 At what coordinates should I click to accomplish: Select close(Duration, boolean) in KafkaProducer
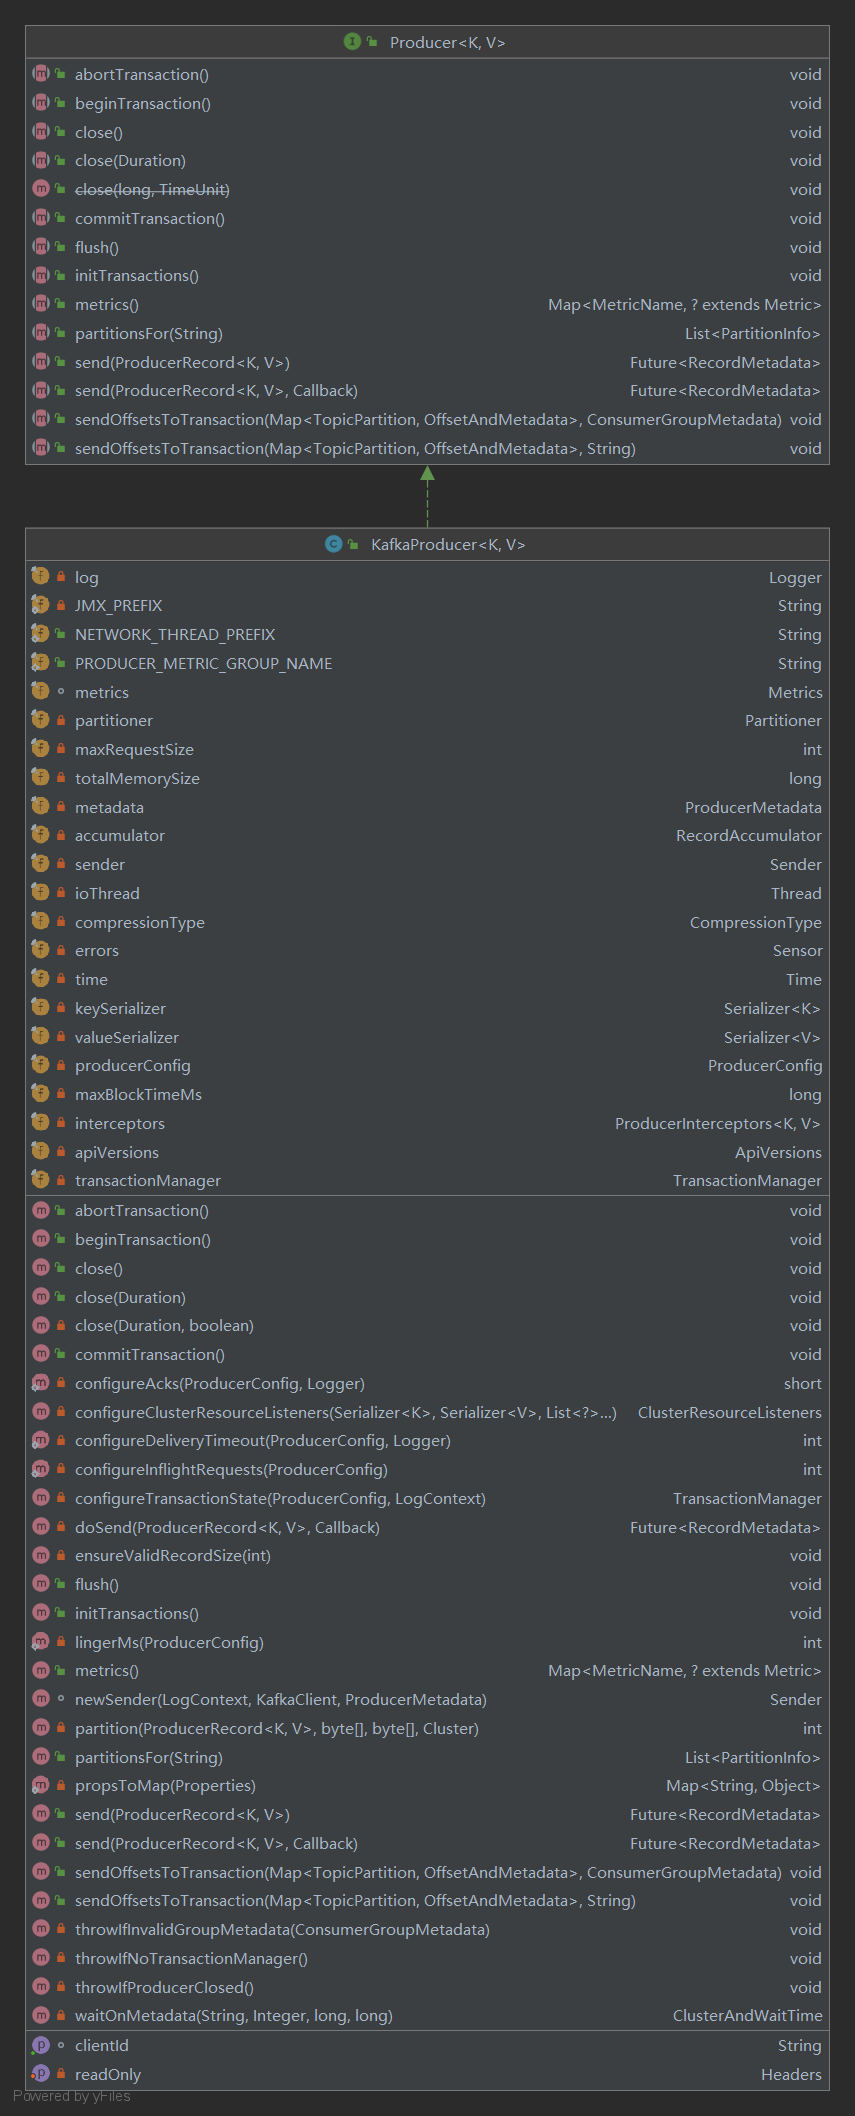[x=427, y=1325]
